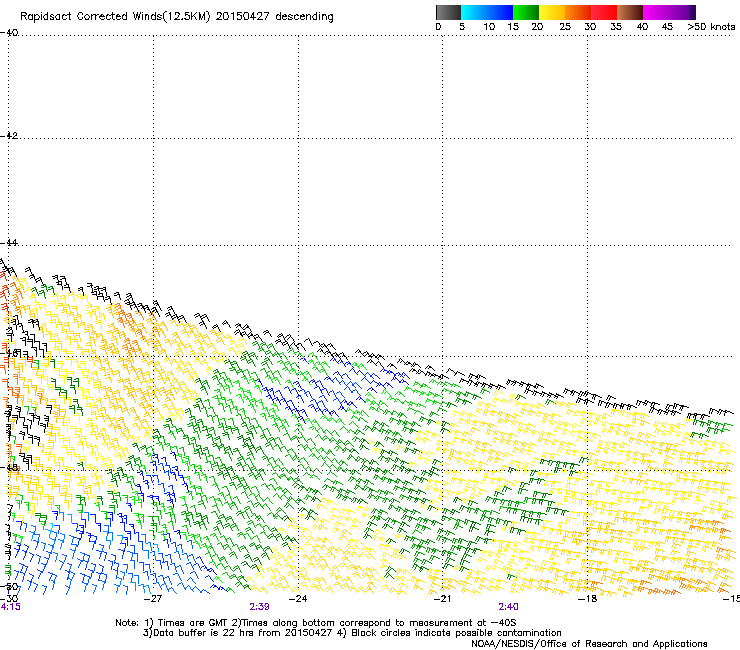The height and width of the screenshot is (650, 740).
Task: Click the plot title 'Rapidsact Corrected Winds(12.5KM)'
Action: [x=115, y=17]
